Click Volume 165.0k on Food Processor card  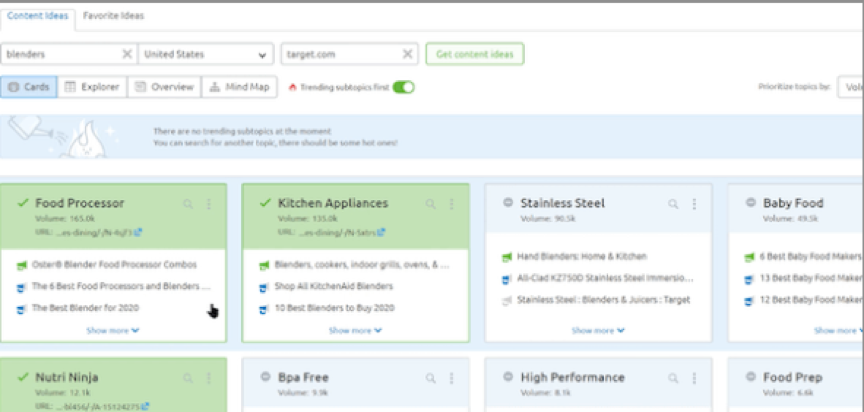[x=65, y=219]
